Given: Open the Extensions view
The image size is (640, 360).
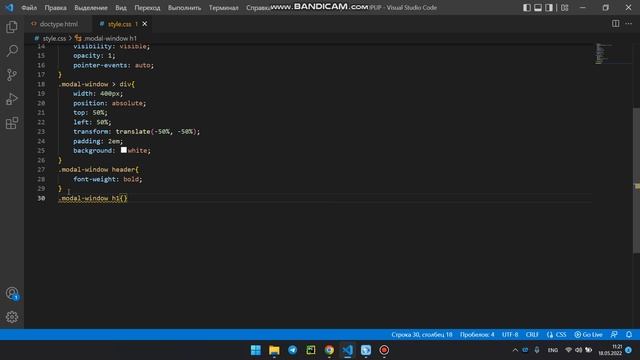Looking at the screenshot, I should click(x=12, y=123).
